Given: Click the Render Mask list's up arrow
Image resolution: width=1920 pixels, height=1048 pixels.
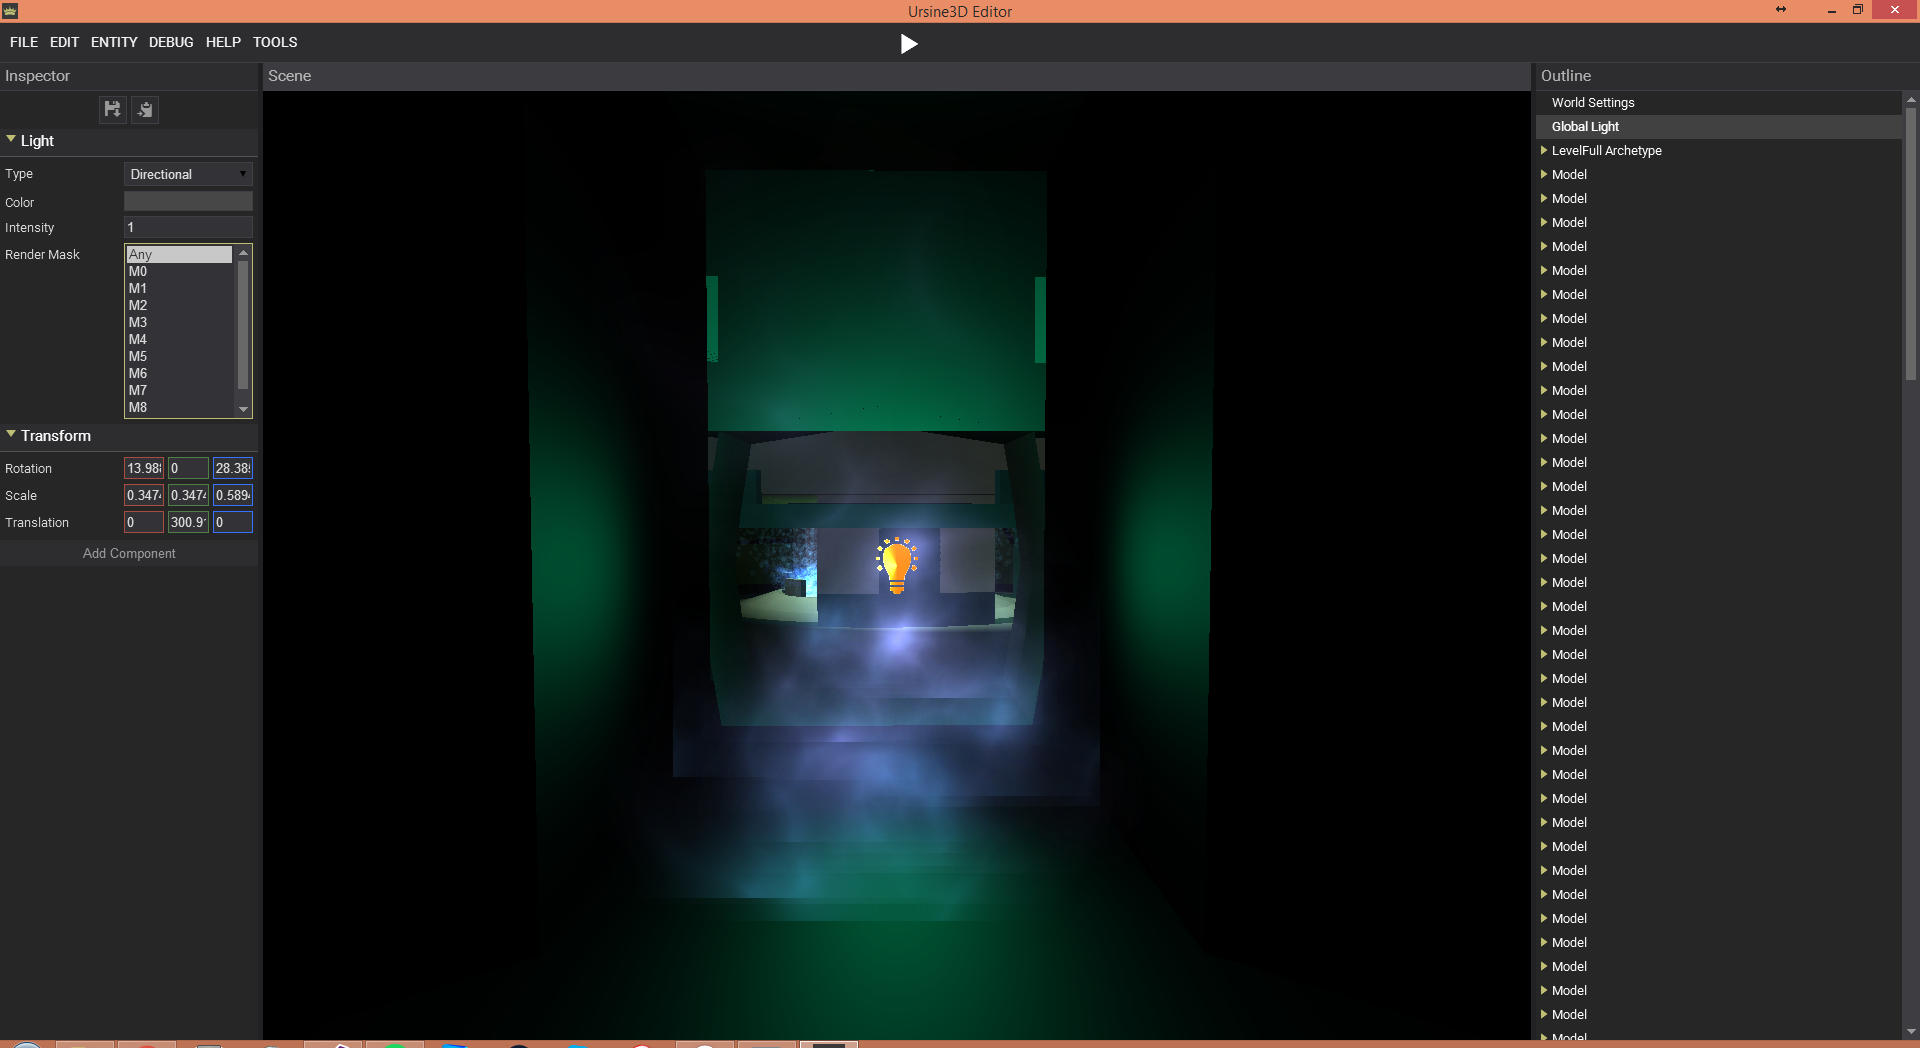Looking at the screenshot, I should [x=243, y=253].
